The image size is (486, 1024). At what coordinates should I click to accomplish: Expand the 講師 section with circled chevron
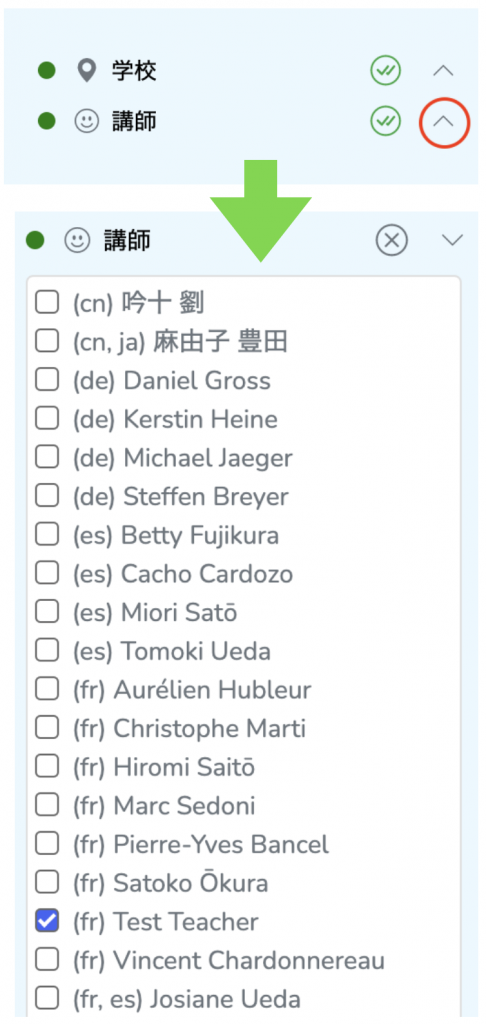[x=444, y=121]
